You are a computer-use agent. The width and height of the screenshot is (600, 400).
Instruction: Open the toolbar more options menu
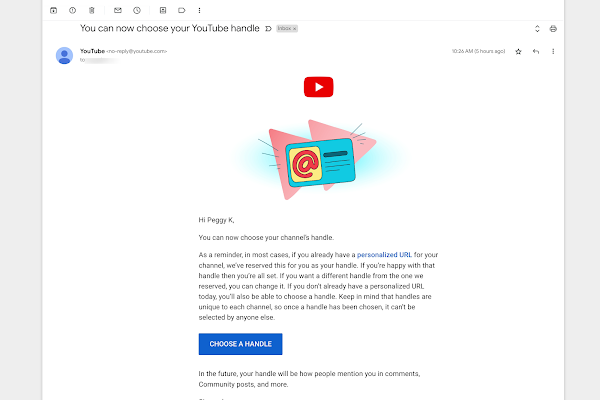pyautogui.click(x=199, y=10)
